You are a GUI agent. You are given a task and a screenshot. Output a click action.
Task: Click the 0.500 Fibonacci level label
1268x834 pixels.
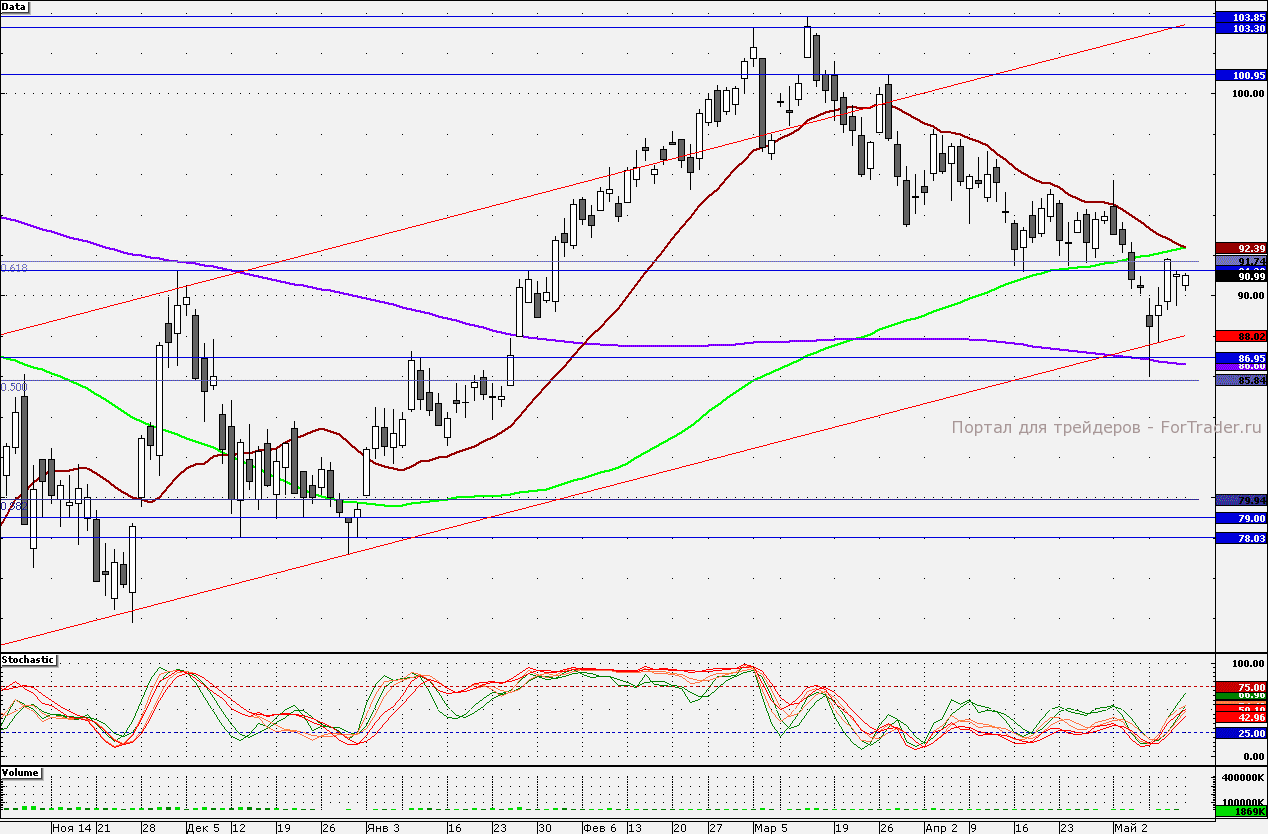click(14, 386)
